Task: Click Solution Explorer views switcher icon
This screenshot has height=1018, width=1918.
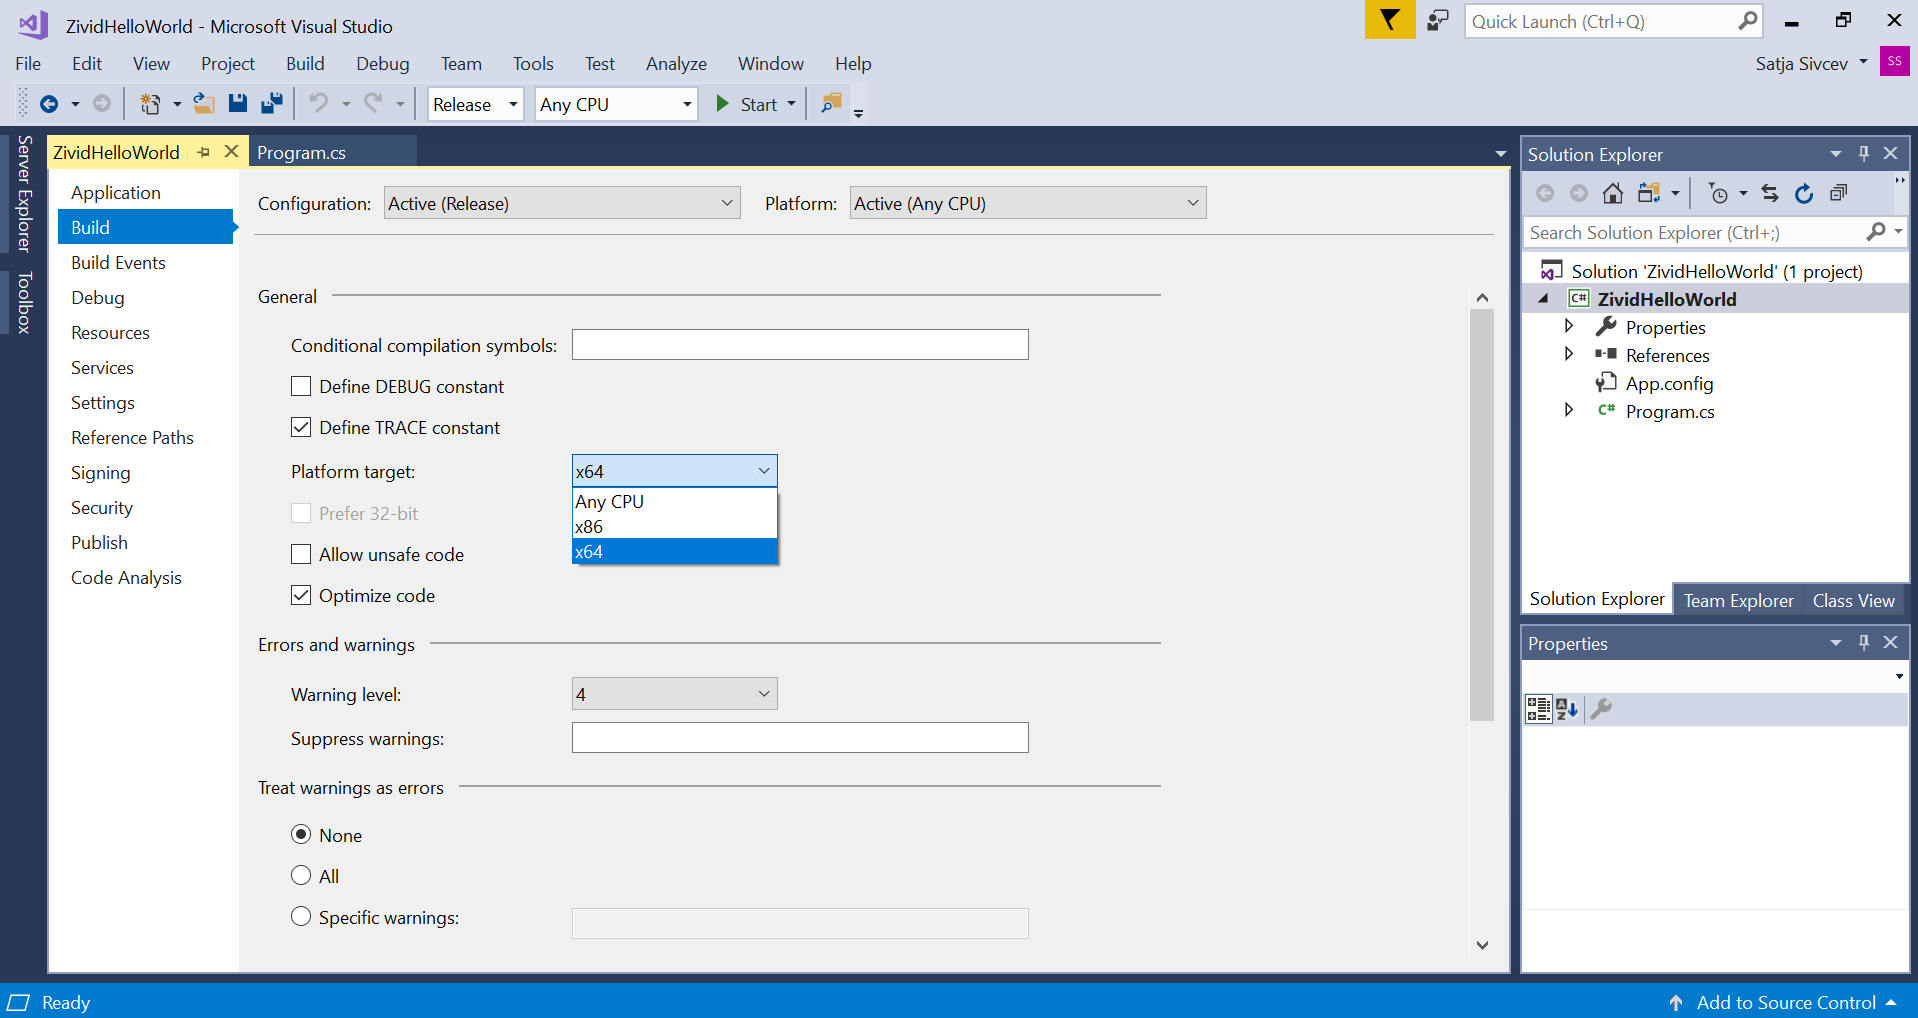Action: (1649, 193)
